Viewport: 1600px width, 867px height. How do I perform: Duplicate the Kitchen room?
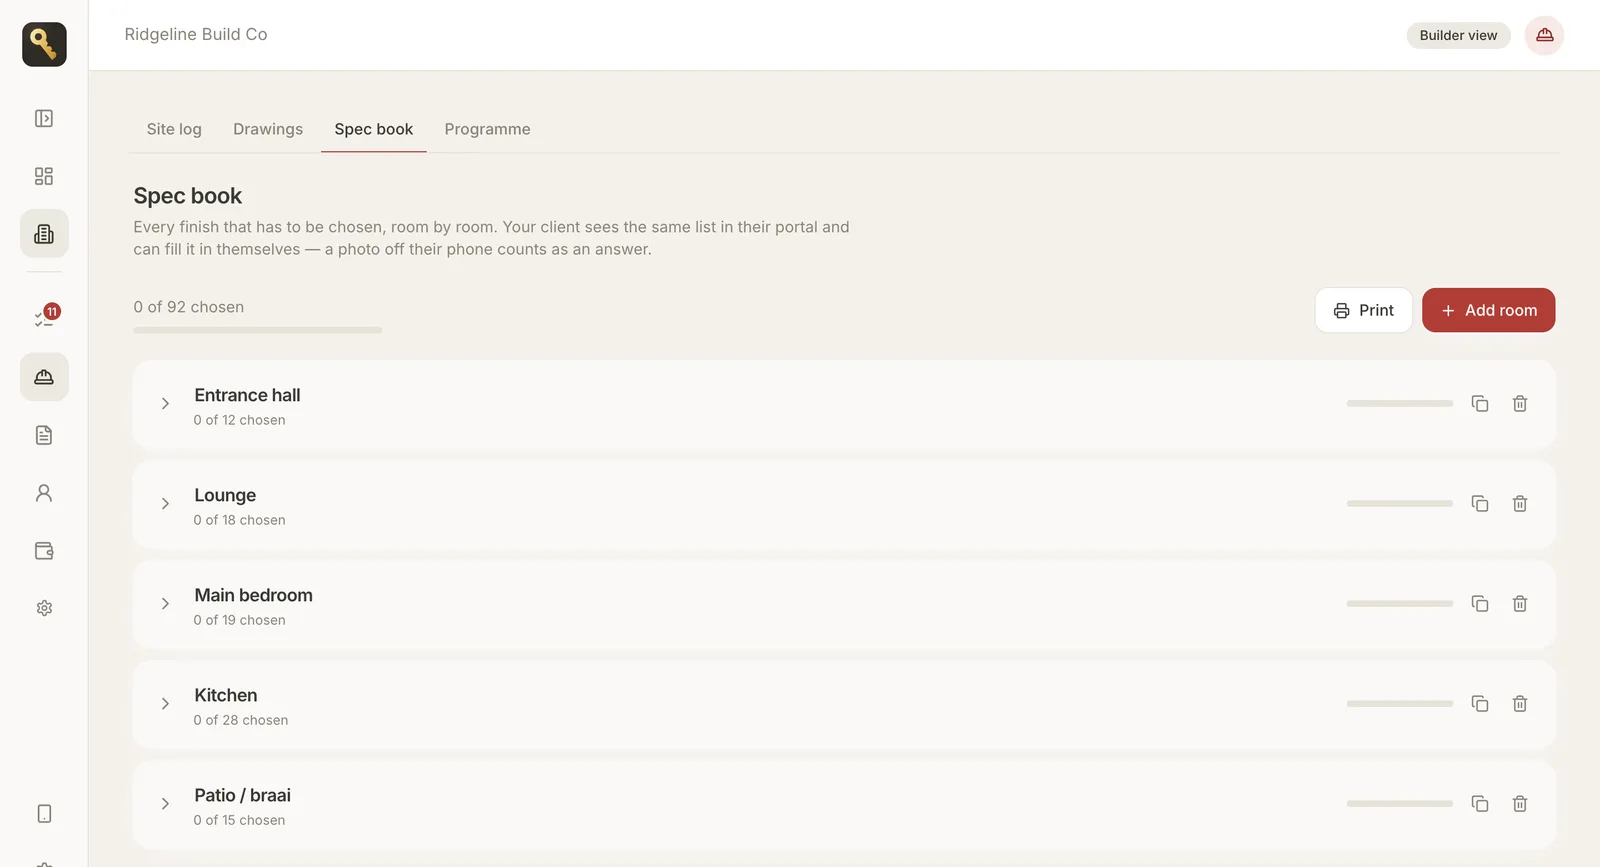[1480, 703]
